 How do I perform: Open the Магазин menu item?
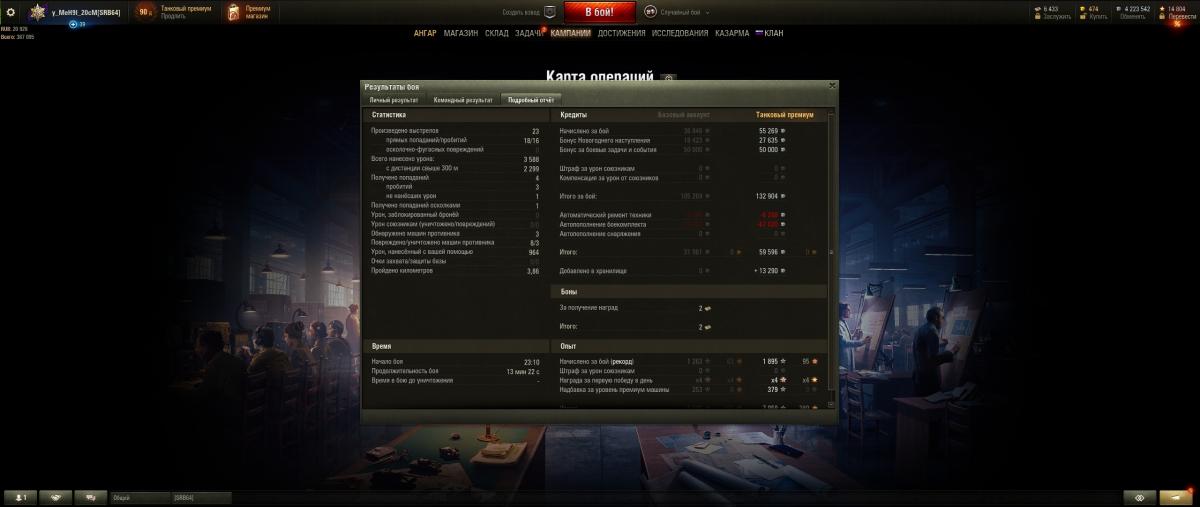pyautogui.click(x=461, y=33)
